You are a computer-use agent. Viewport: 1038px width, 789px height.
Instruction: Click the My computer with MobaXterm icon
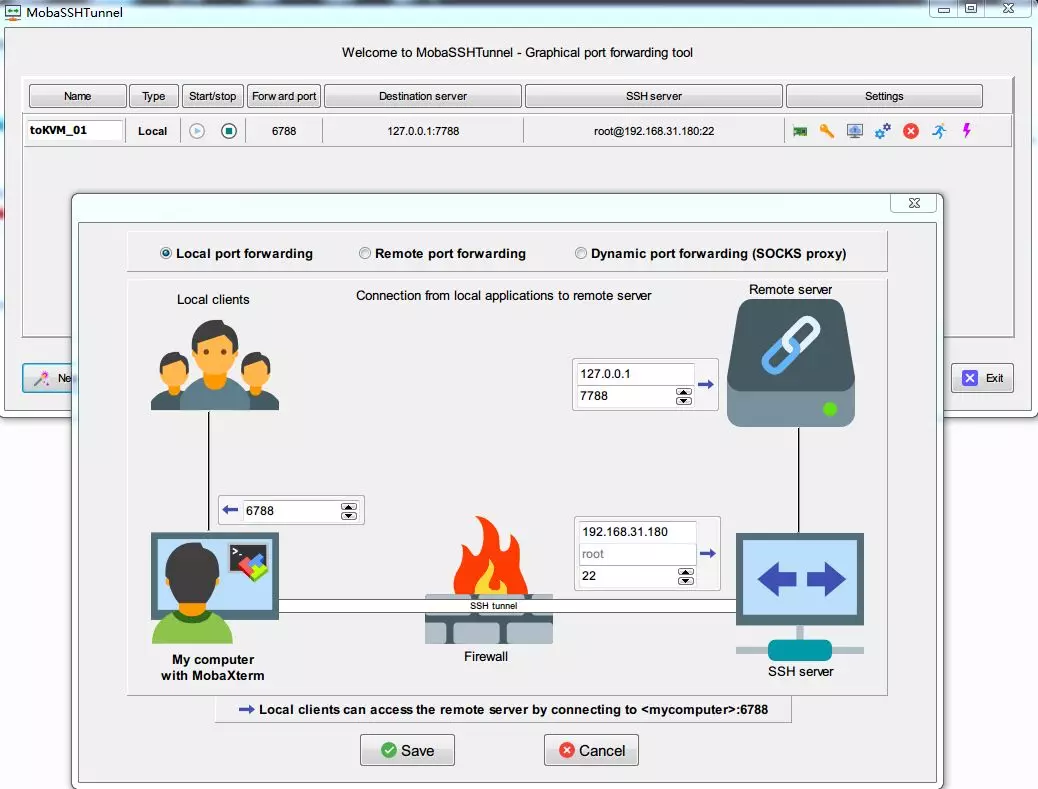click(214, 588)
